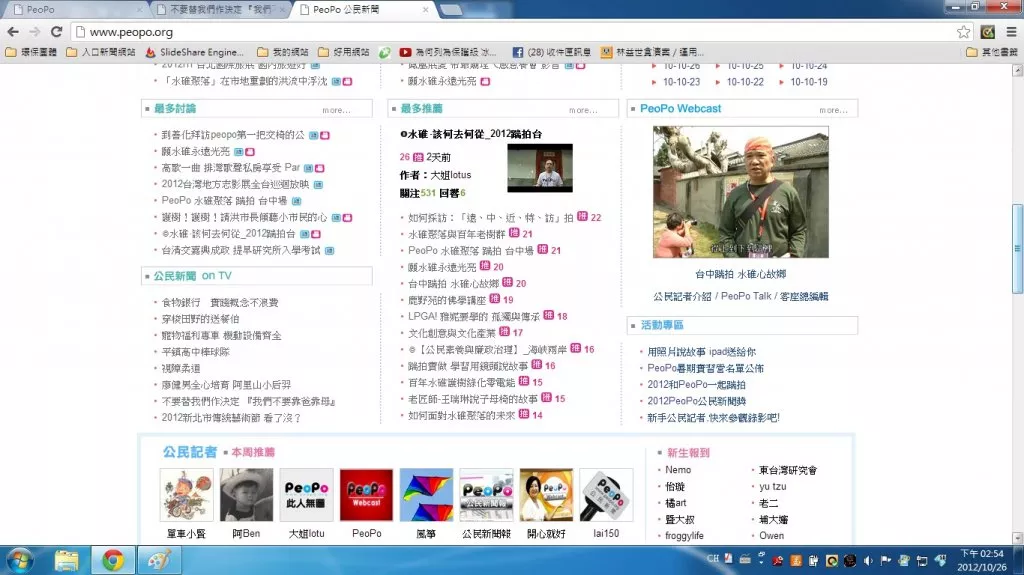Click the extension icon next to the star
This screenshot has width=1024, height=575.
(987, 32)
